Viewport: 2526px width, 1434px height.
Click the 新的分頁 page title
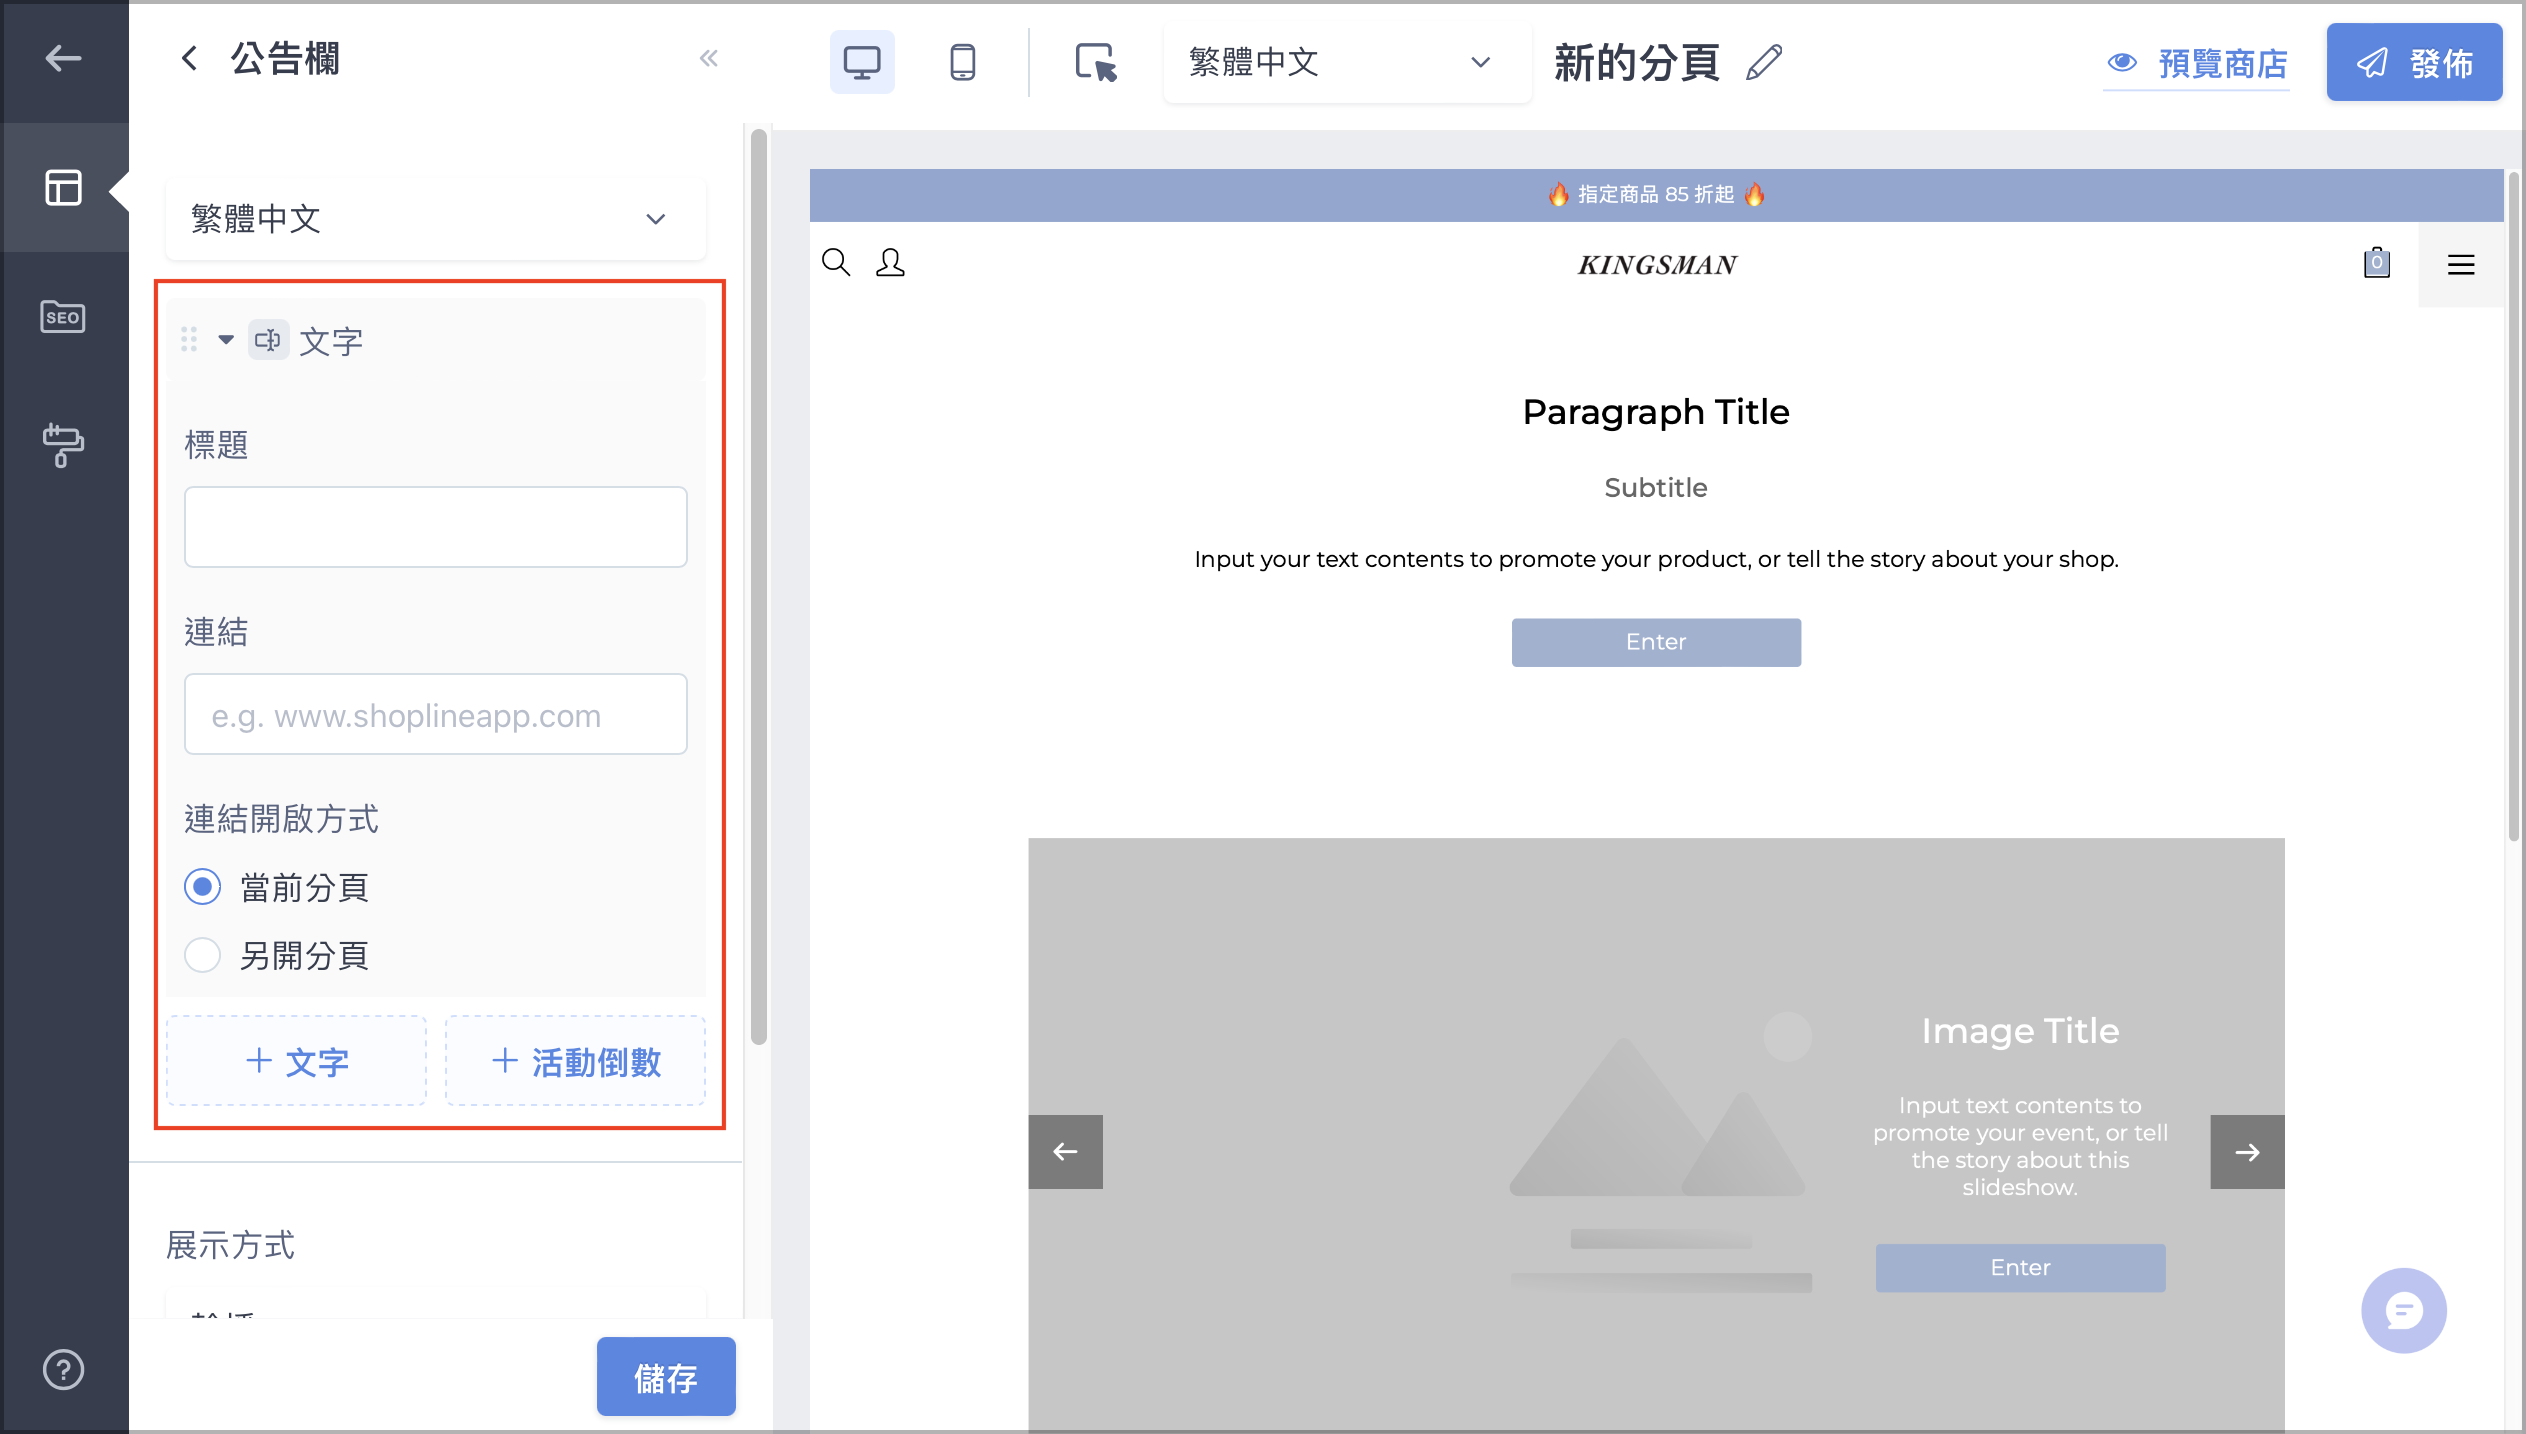1637,62
